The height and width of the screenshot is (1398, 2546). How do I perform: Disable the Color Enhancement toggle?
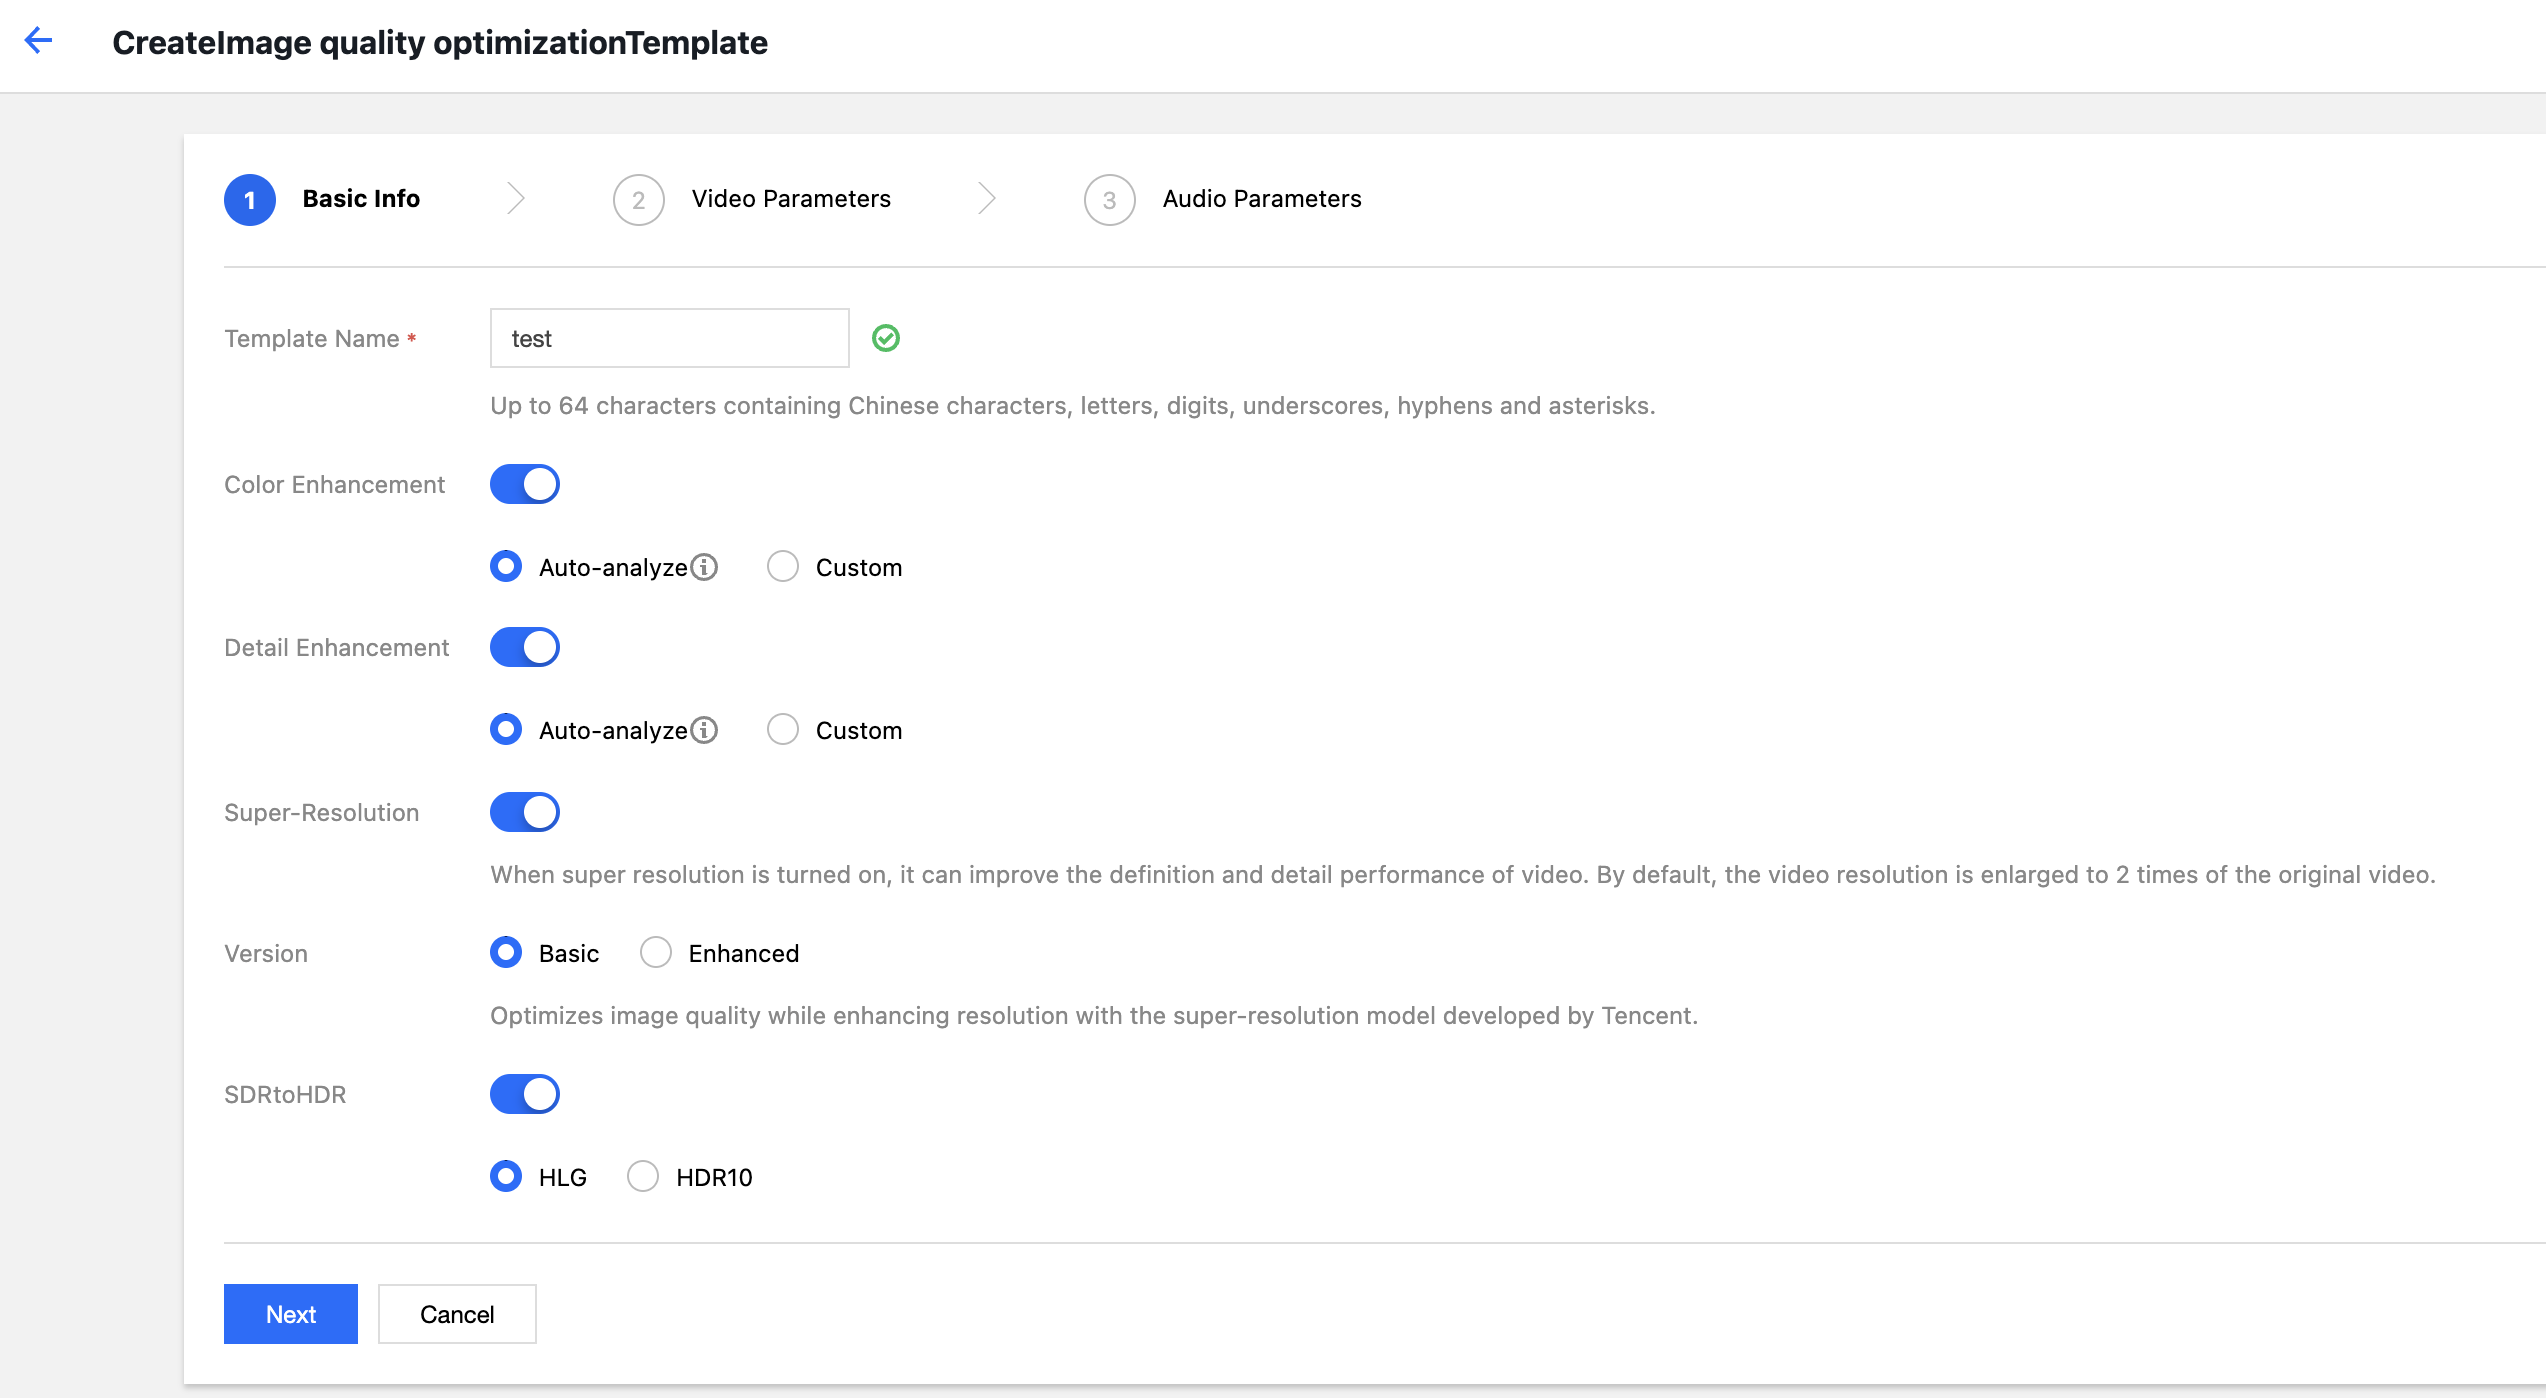[x=524, y=484]
